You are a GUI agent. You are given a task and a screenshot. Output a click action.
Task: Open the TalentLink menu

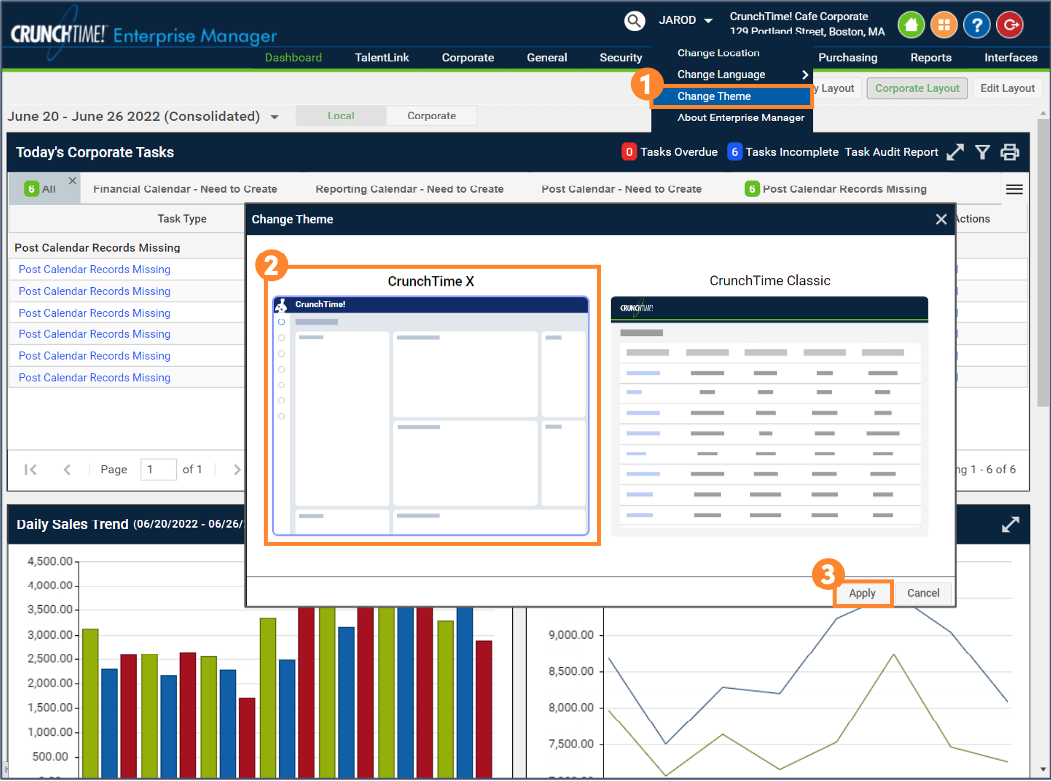pos(382,58)
